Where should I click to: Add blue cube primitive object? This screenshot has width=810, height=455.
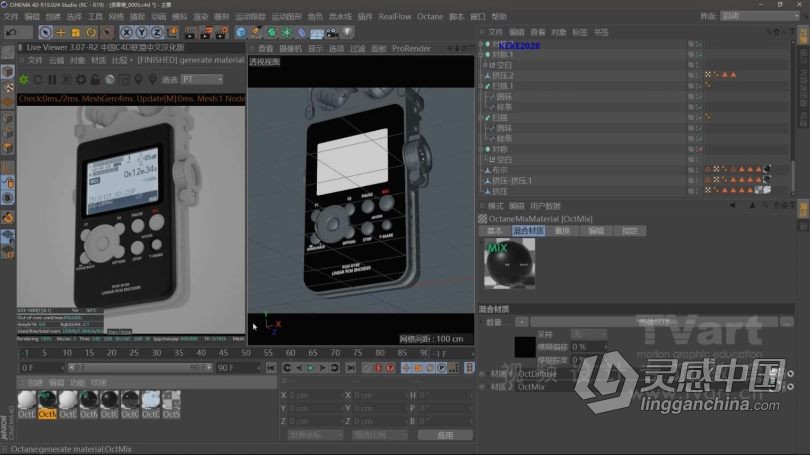coord(241,33)
